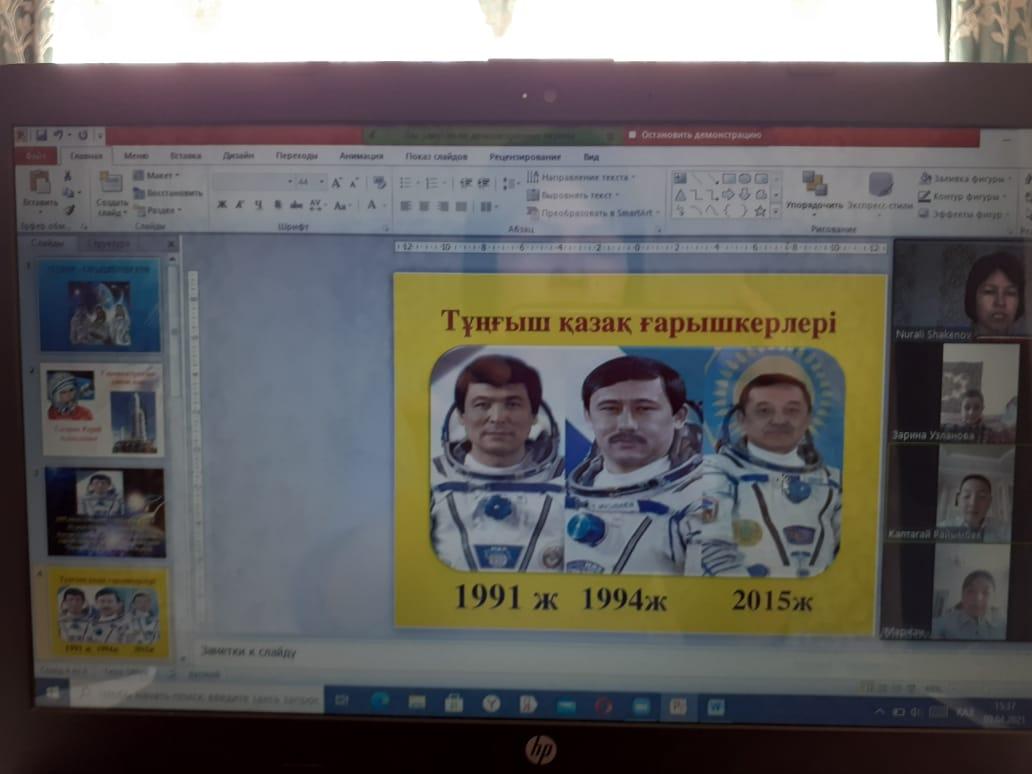
Task: Toggle bold (Ж) formatting
Action: pos(222,205)
